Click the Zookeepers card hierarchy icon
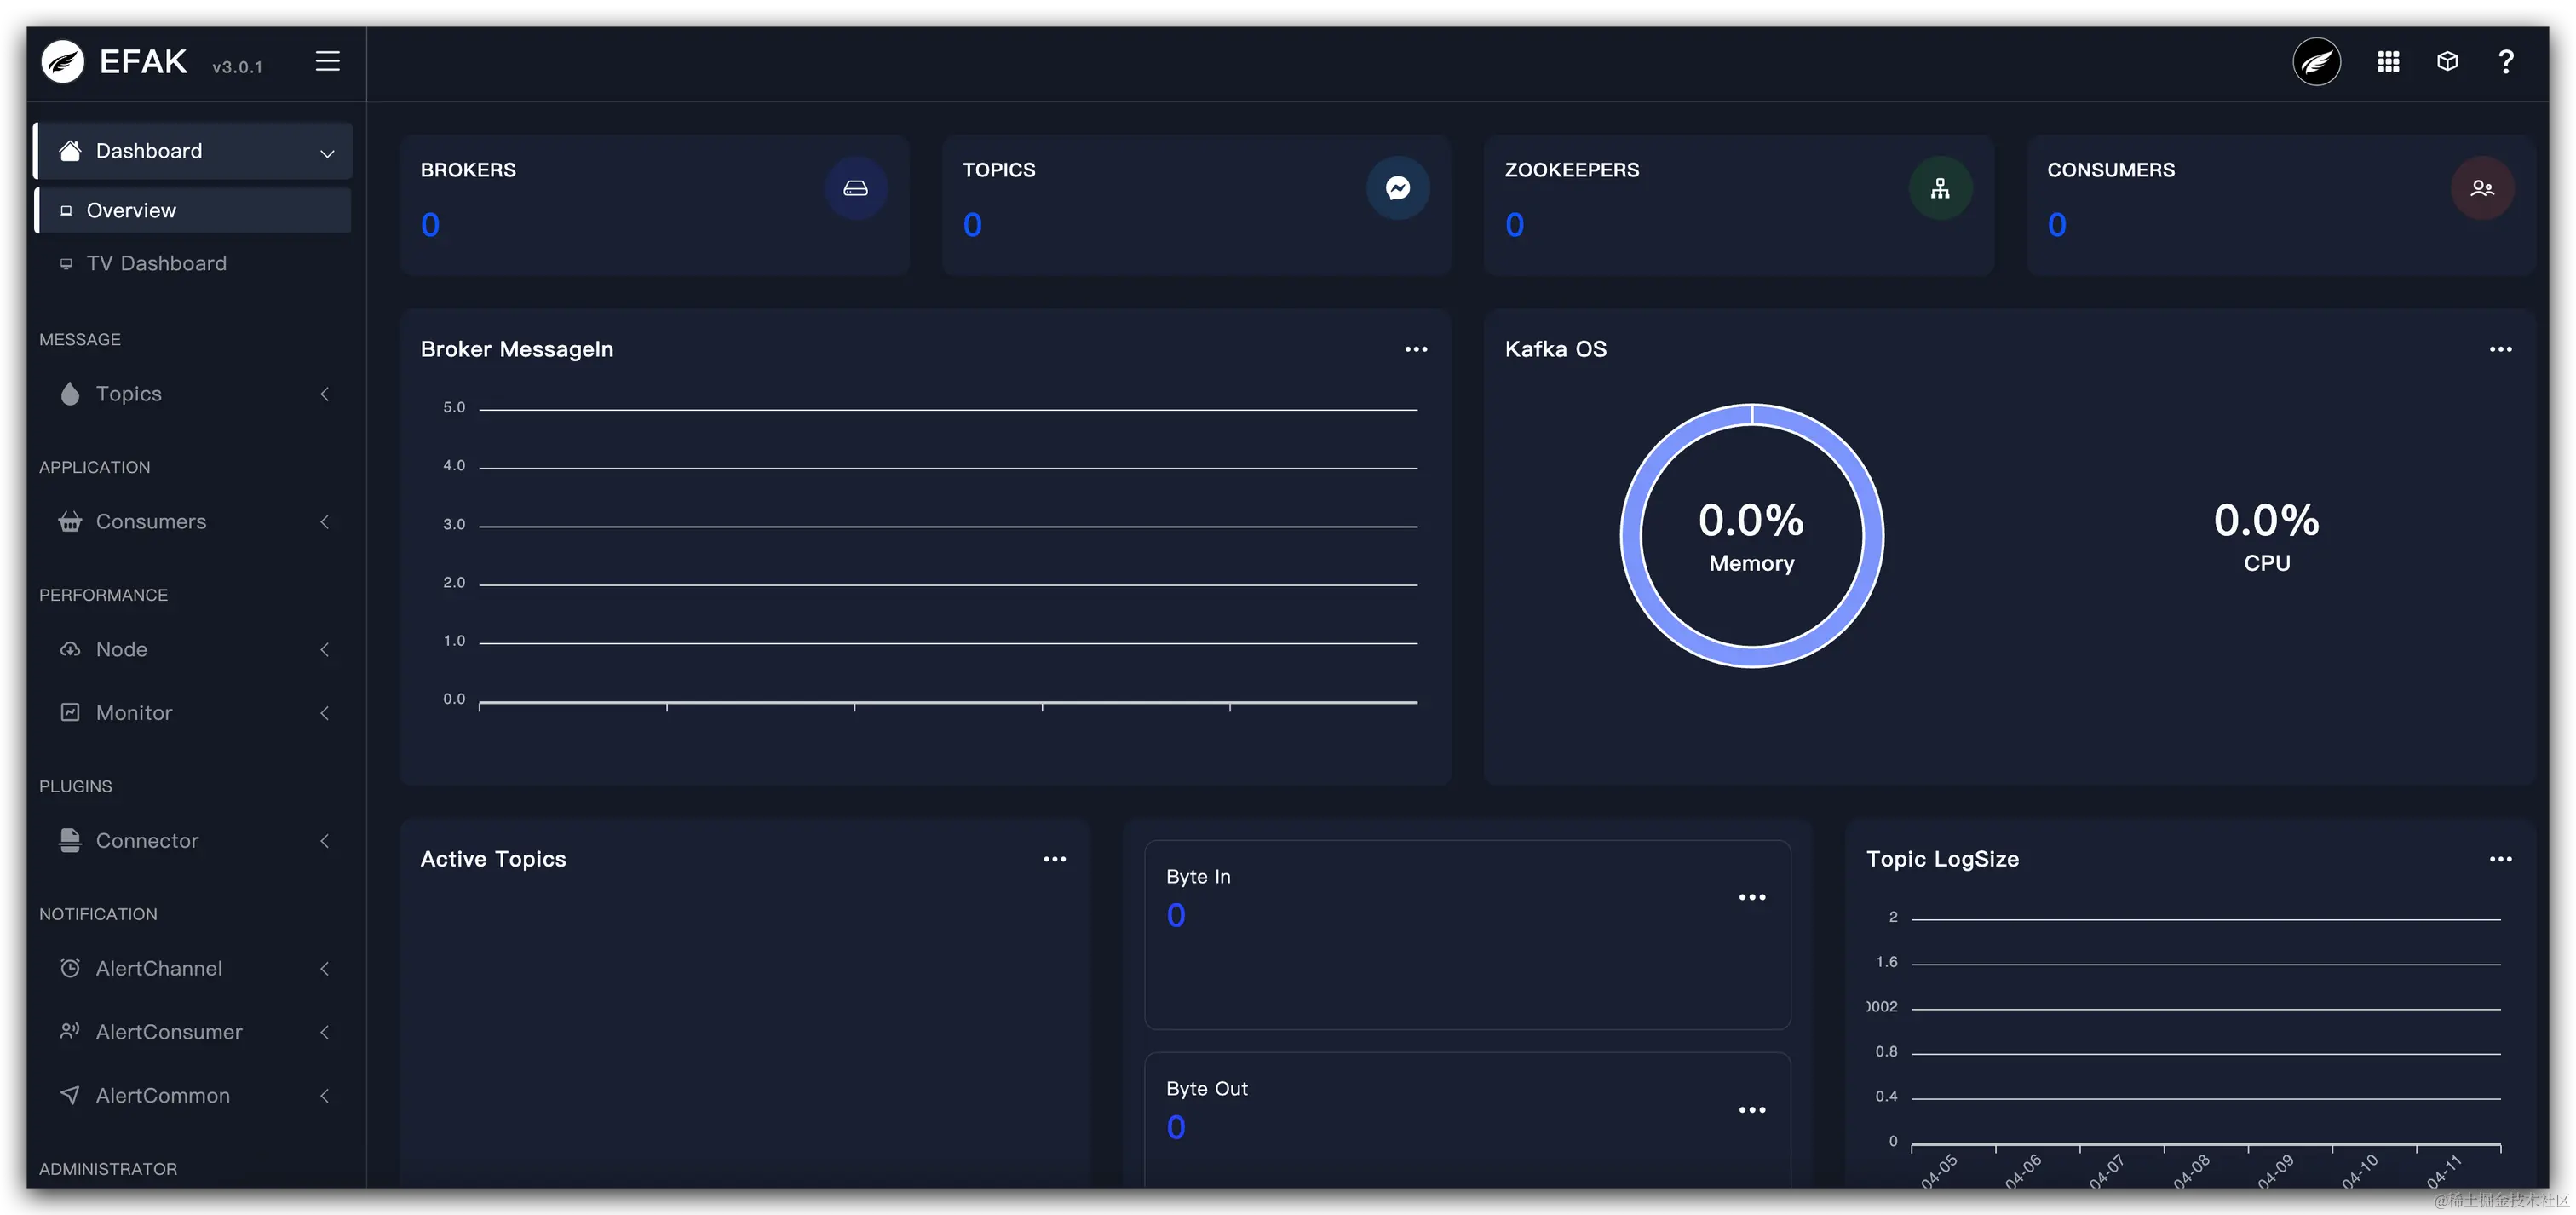This screenshot has width=2576, height=1215. (x=1940, y=188)
